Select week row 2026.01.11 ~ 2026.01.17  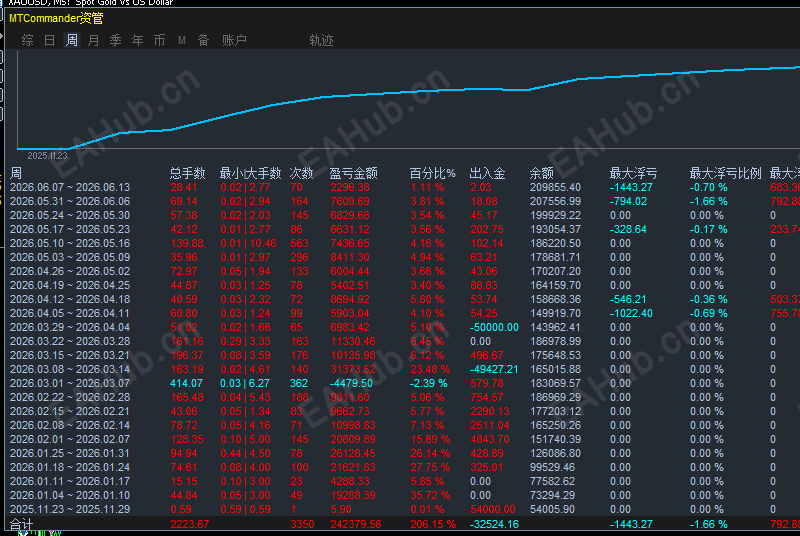(x=403, y=481)
